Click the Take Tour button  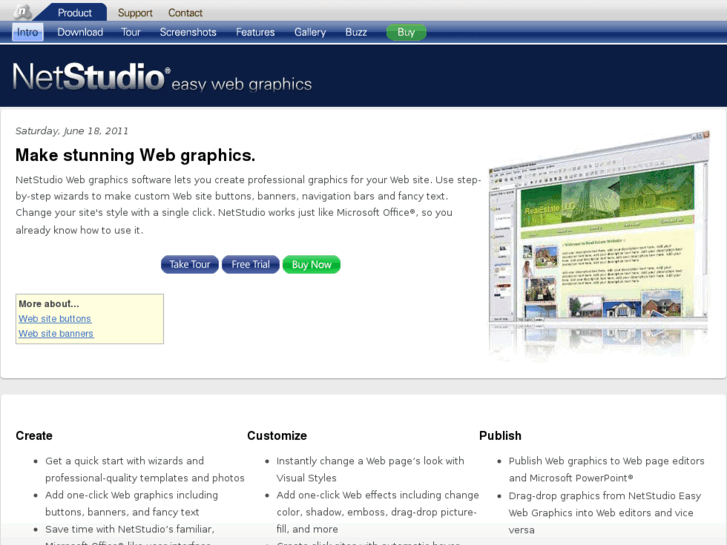pyautogui.click(x=190, y=264)
